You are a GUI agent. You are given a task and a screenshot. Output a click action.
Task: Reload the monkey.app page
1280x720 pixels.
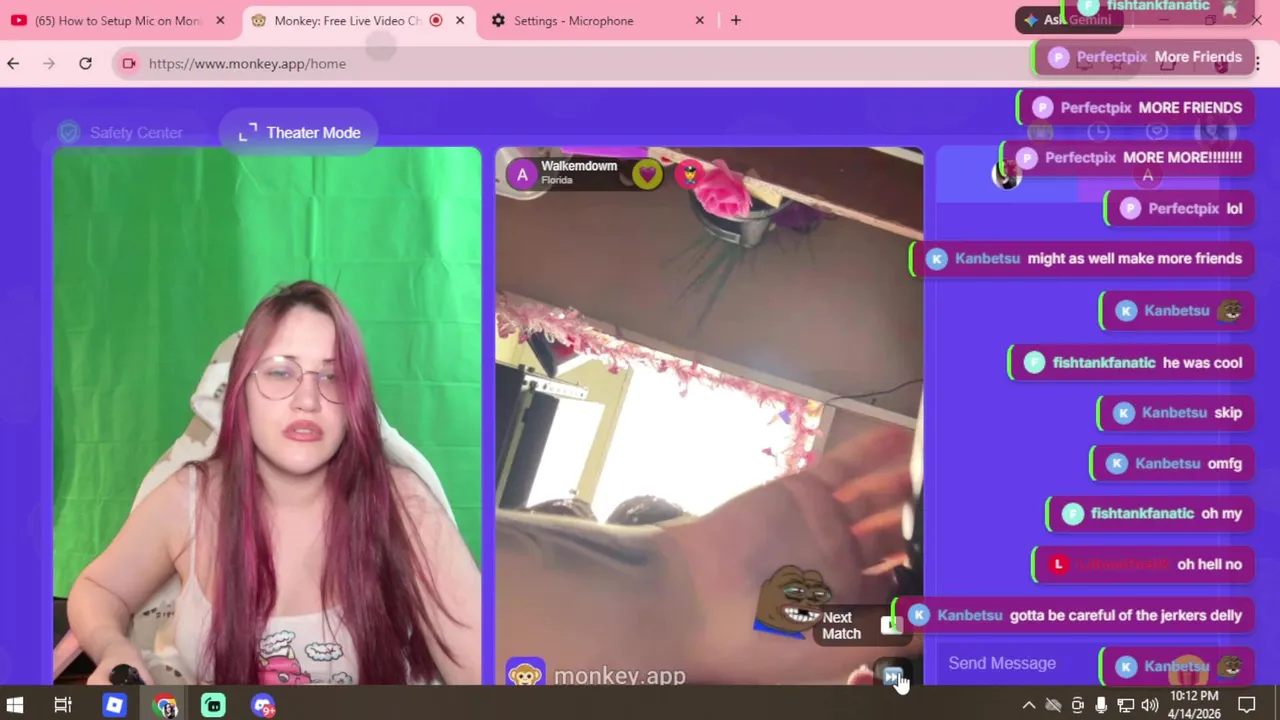pos(85,63)
